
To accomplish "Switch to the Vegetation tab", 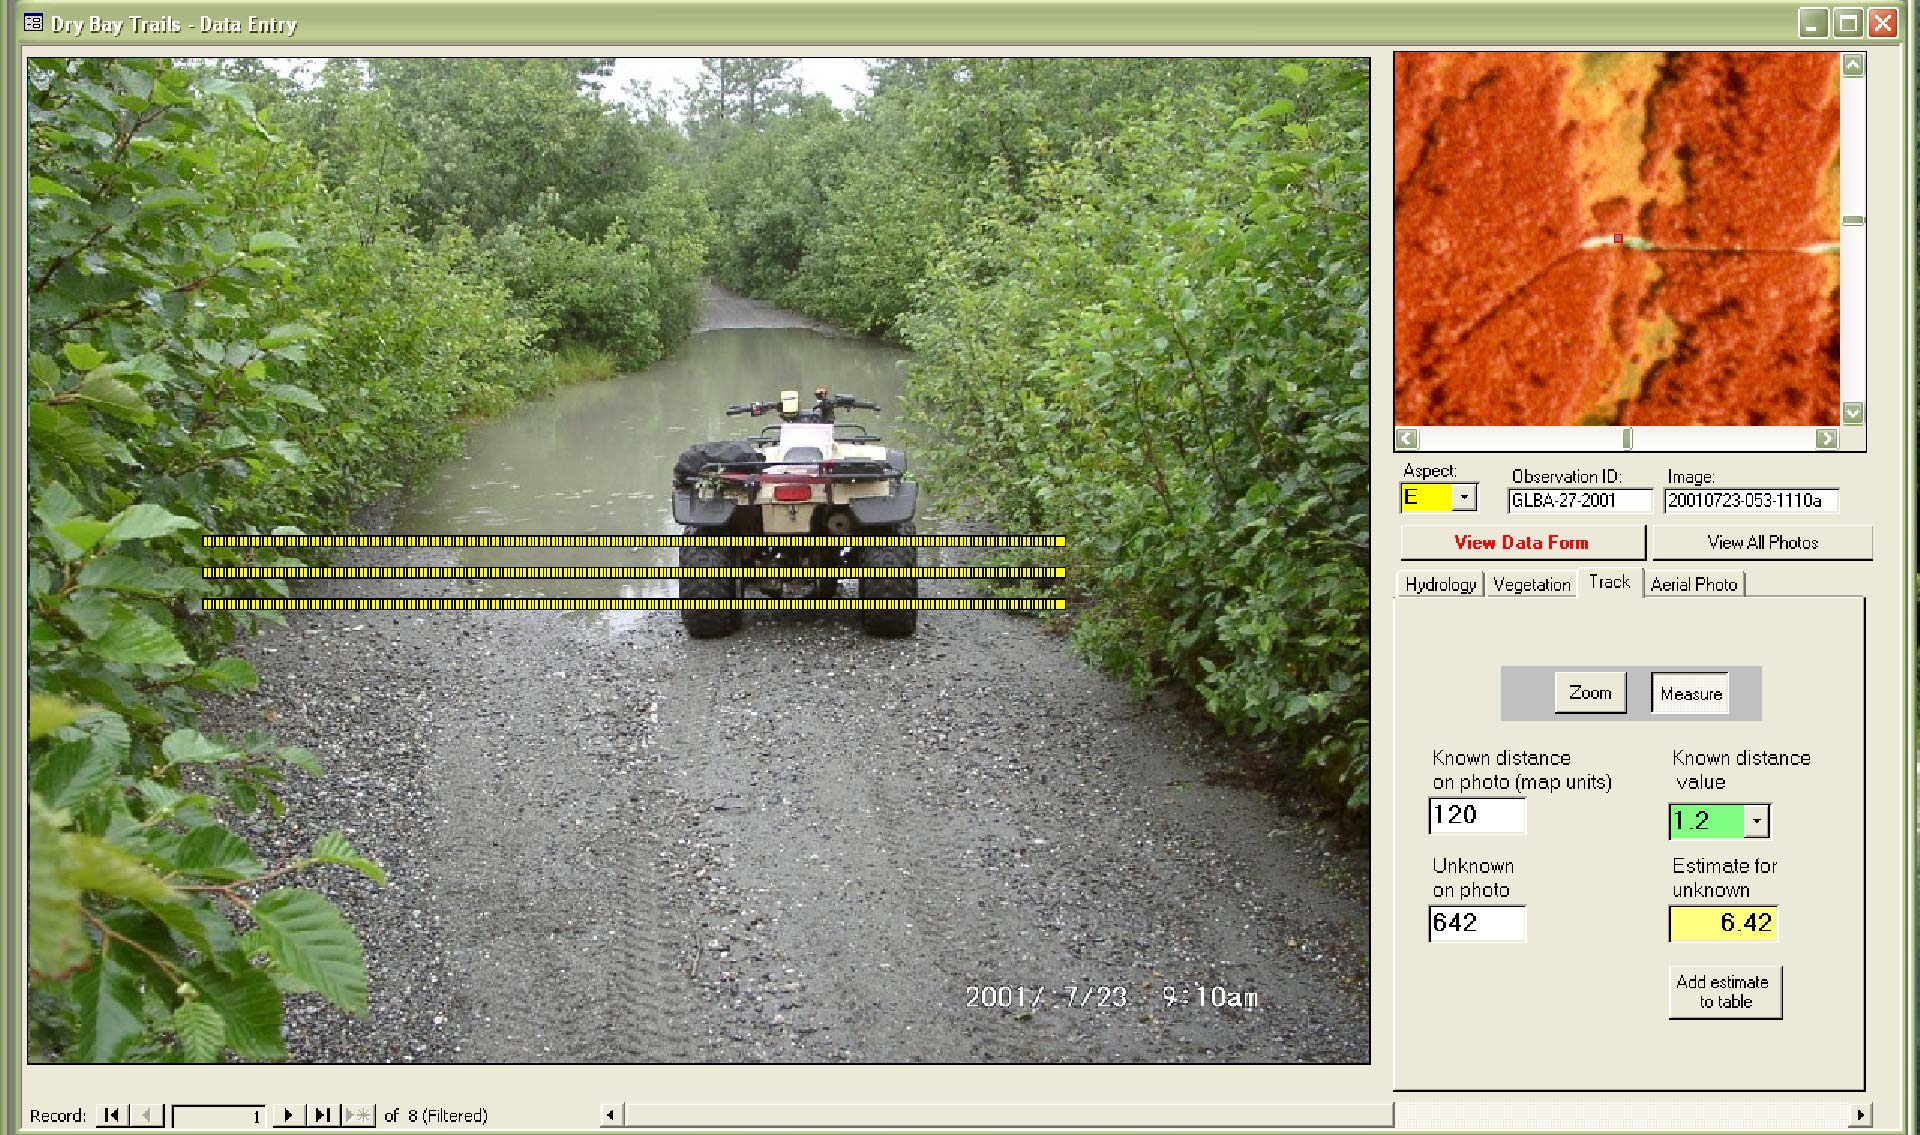I will coord(1531,584).
